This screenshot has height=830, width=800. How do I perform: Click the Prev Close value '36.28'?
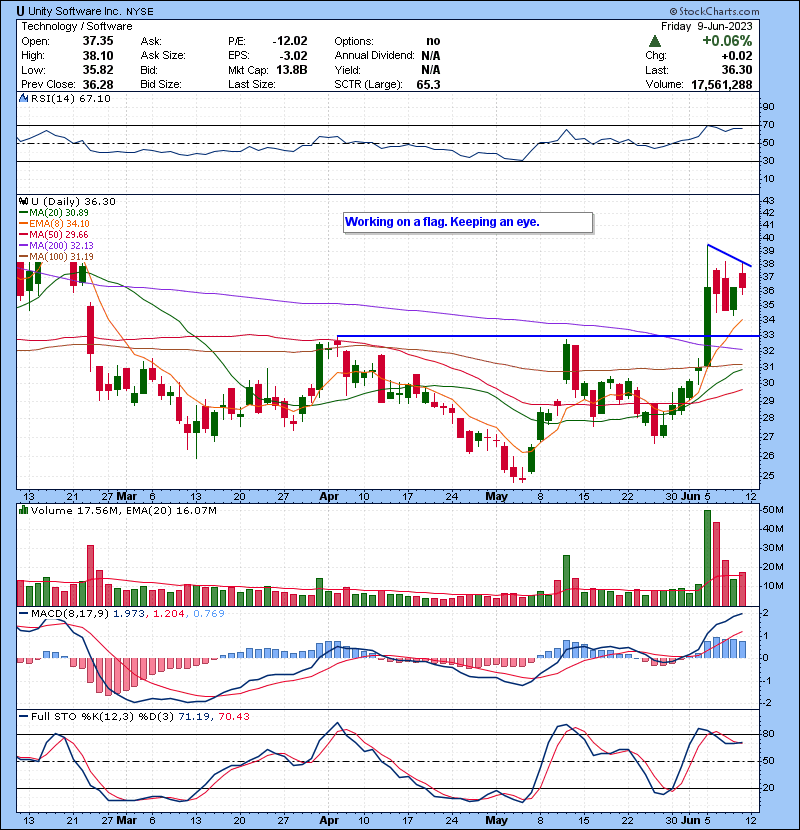[x=98, y=84]
